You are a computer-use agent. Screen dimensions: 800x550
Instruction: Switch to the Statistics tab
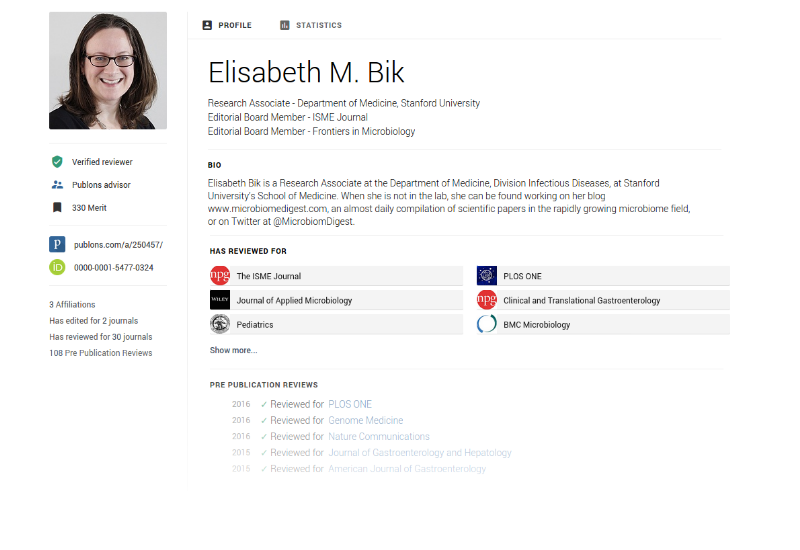click(311, 25)
